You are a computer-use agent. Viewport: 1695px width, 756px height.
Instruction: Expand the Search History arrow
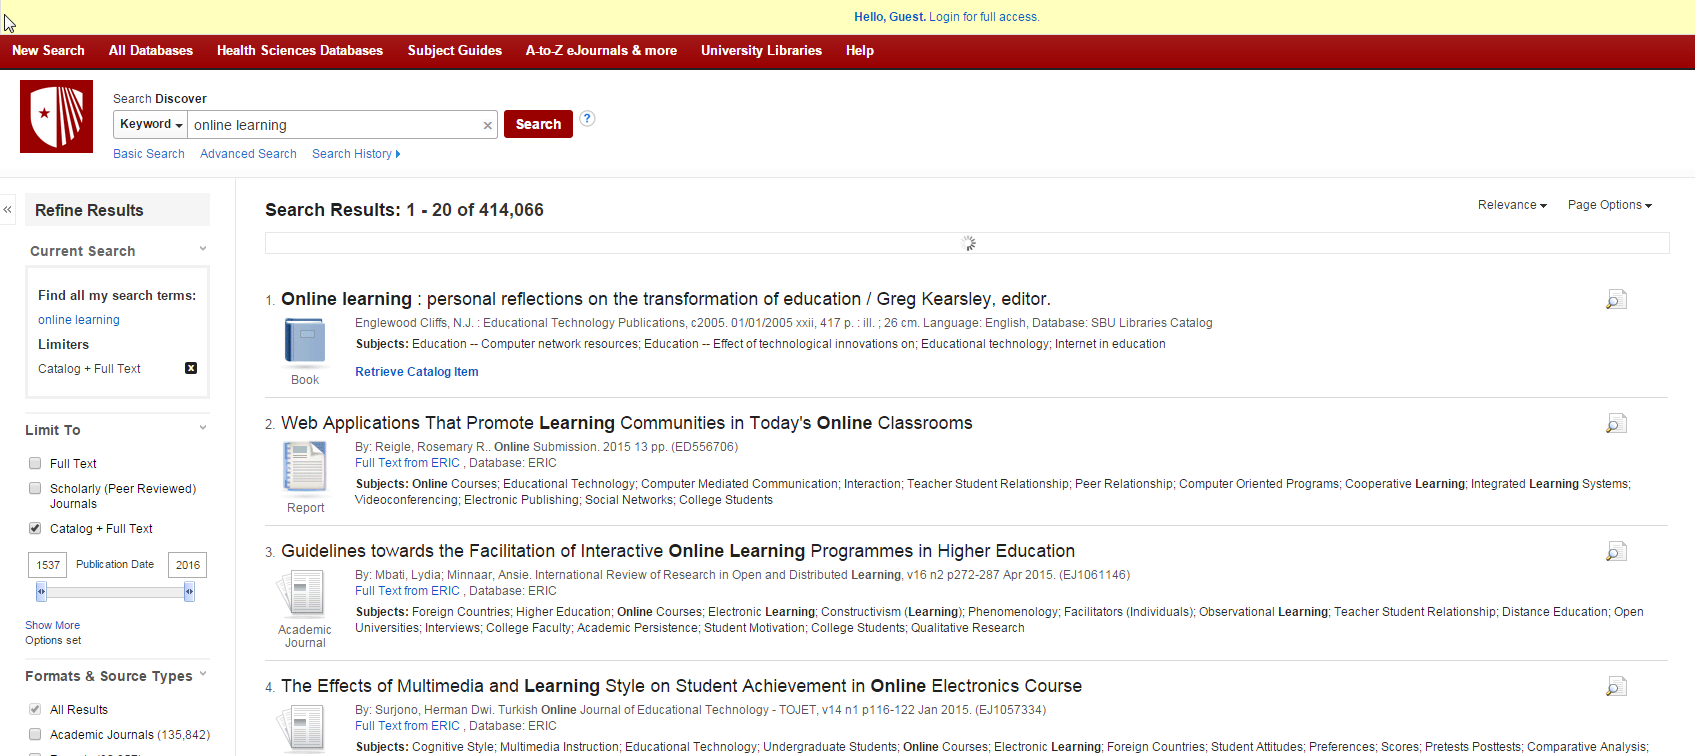[398, 154]
